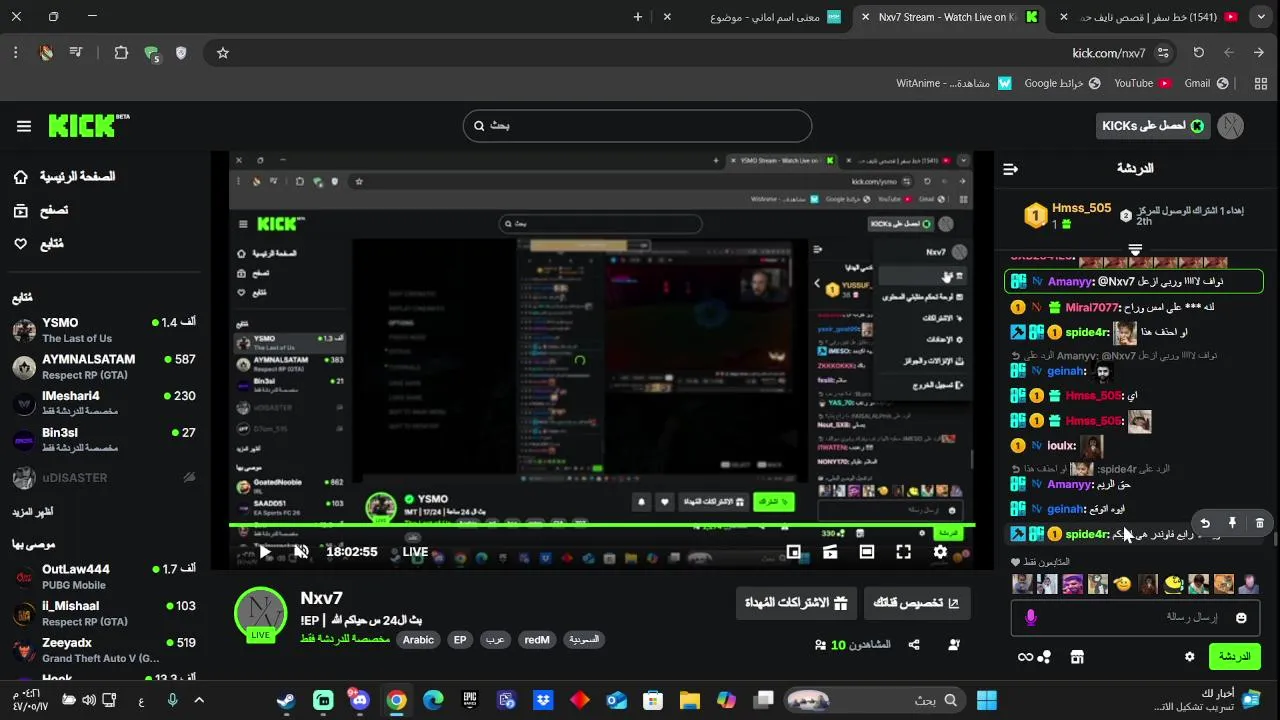1280x720 pixels.
Task: Open YSMO channel in following list
Action: coord(104,330)
